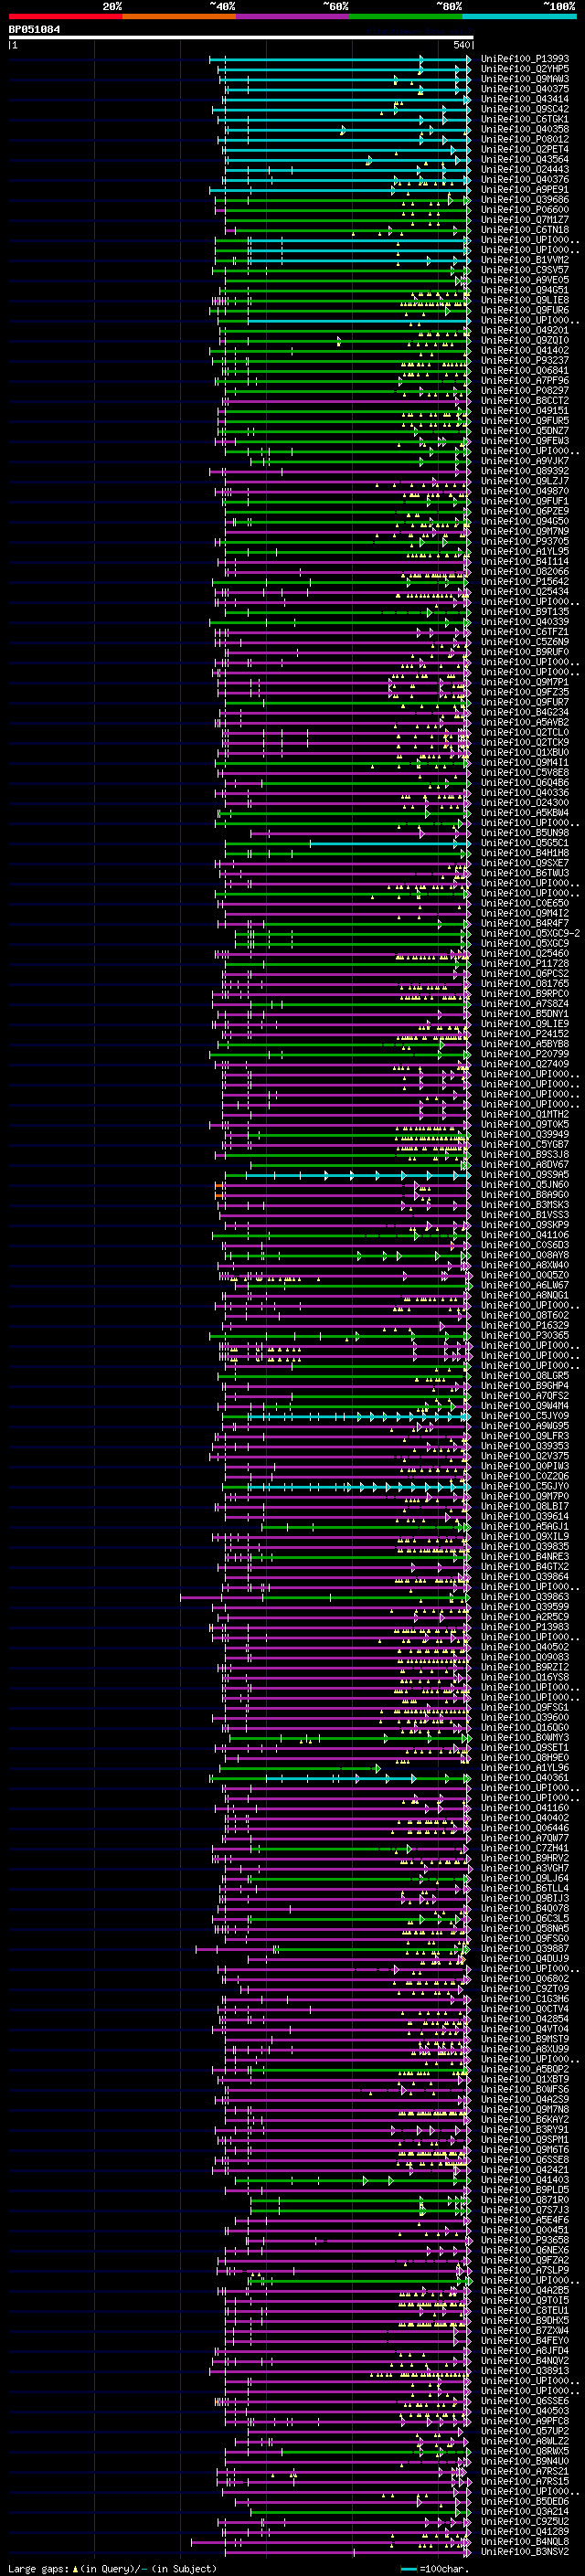
Task: Select hit label UniRef100_P06600
Action: [525, 210]
